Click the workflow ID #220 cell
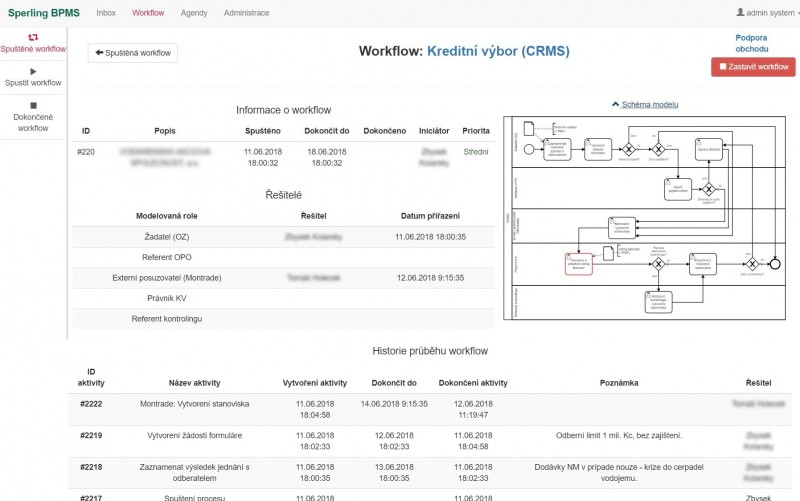Image resolution: width=800 pixels, height=501 pixels. tap(86, 152)
